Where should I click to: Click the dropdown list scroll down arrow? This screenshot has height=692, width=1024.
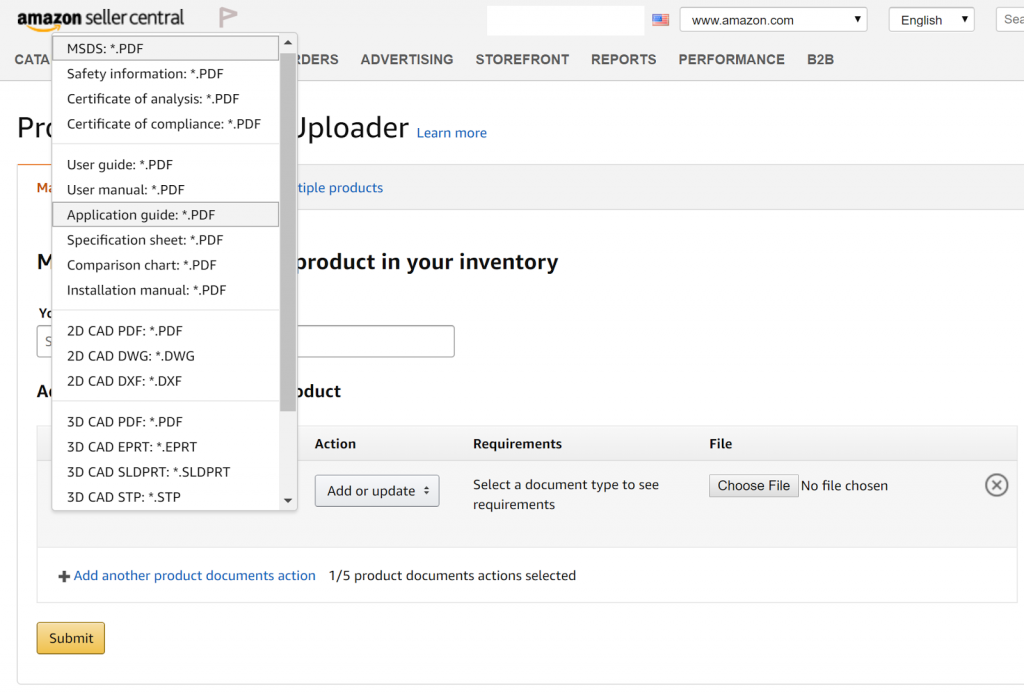[x=288, y=501]
